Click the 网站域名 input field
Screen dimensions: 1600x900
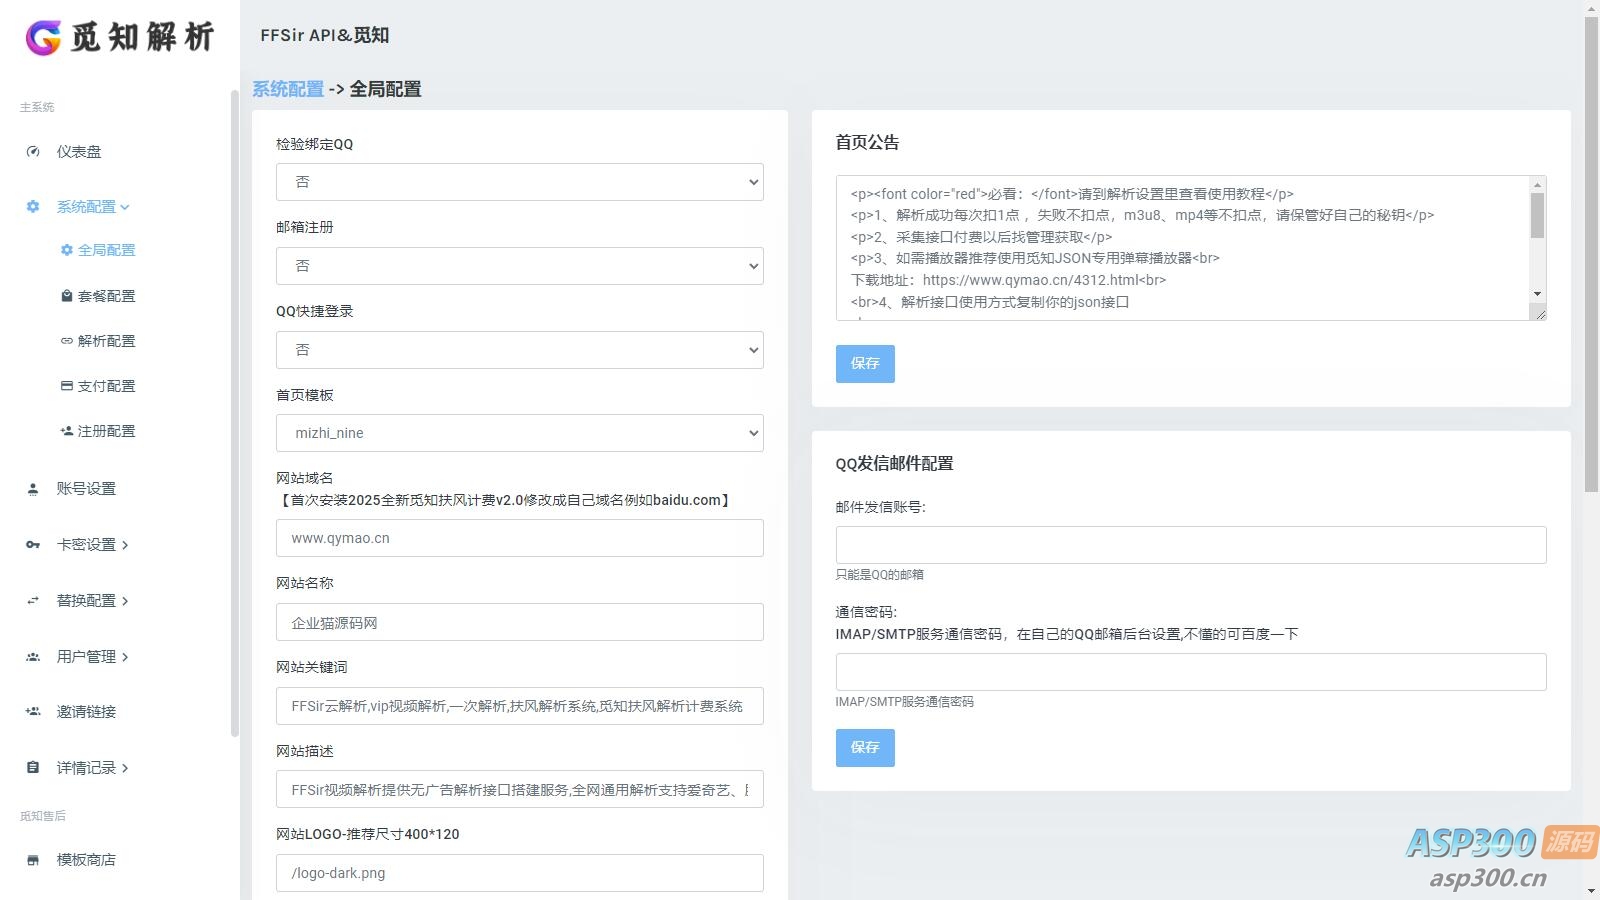pyautogui.click(x=518, y=538)
